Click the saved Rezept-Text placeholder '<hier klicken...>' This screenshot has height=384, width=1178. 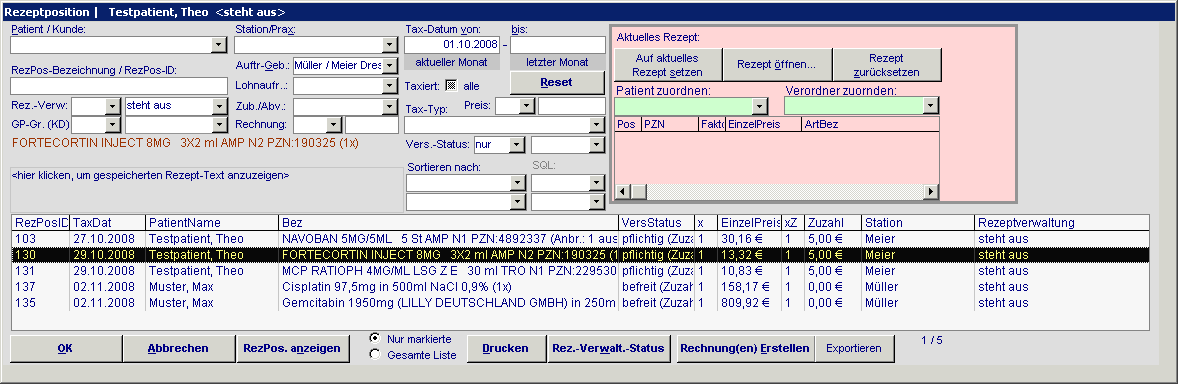tap(150, 175)
